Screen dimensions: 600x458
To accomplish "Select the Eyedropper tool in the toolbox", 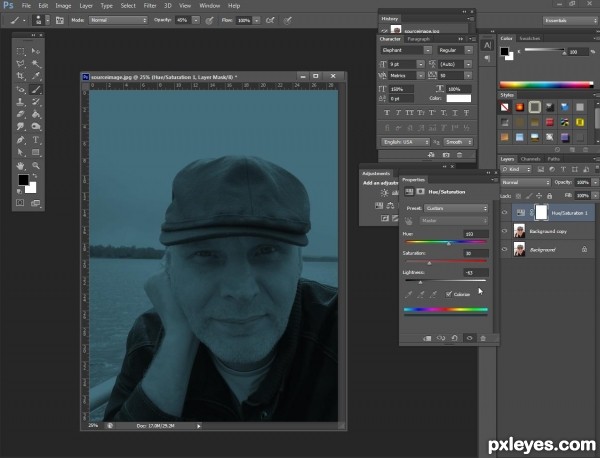I will pos(36,76).
